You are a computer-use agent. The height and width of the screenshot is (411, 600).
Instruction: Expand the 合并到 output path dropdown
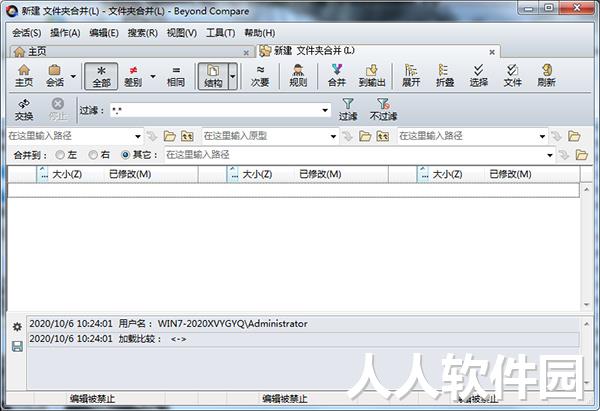(550, 155)
